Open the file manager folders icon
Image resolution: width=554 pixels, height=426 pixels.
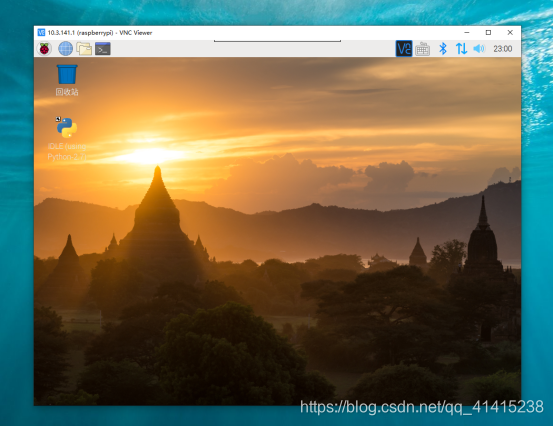coord(84,49)
